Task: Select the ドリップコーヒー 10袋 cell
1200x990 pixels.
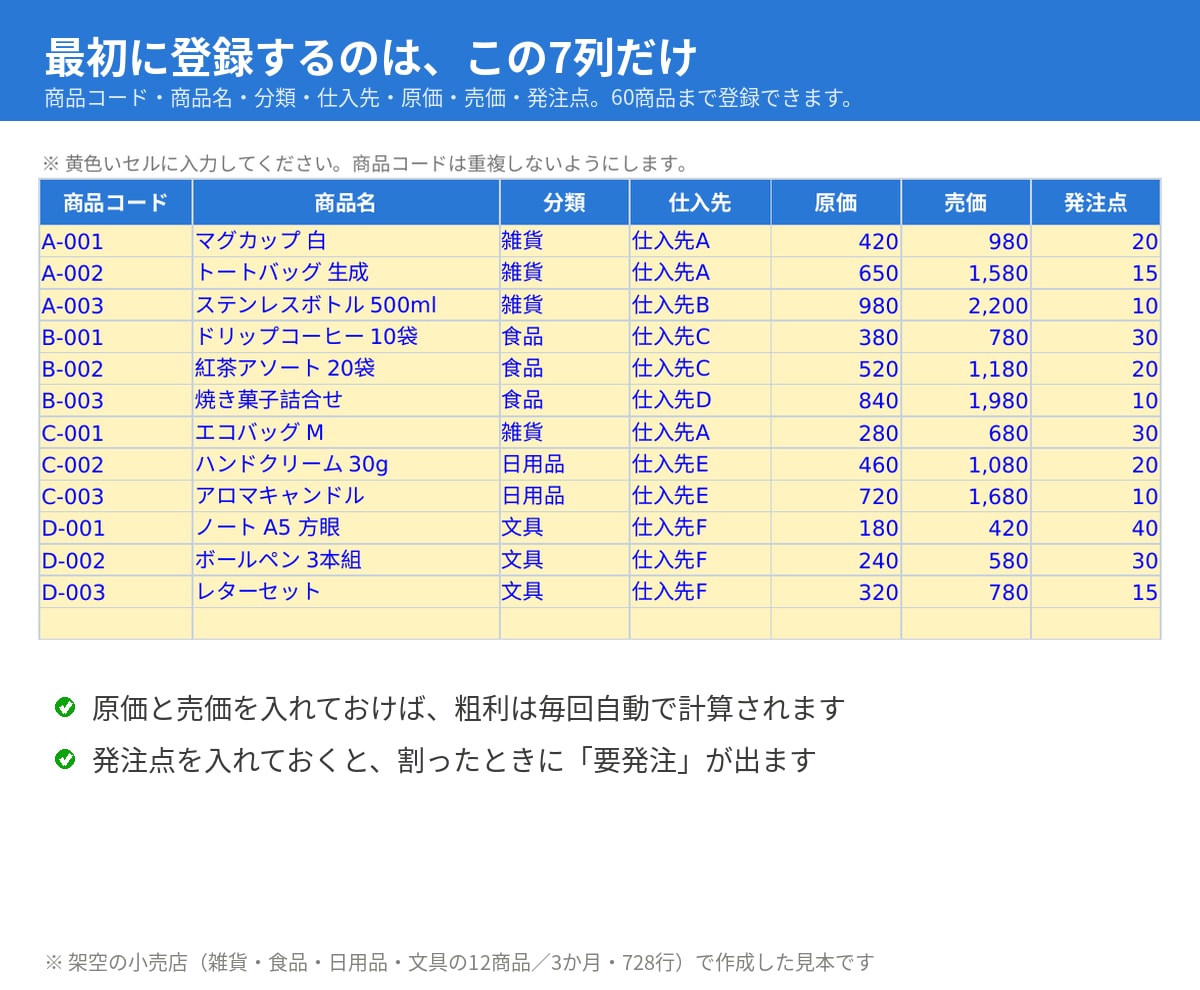Action: [x=346, y=337]
